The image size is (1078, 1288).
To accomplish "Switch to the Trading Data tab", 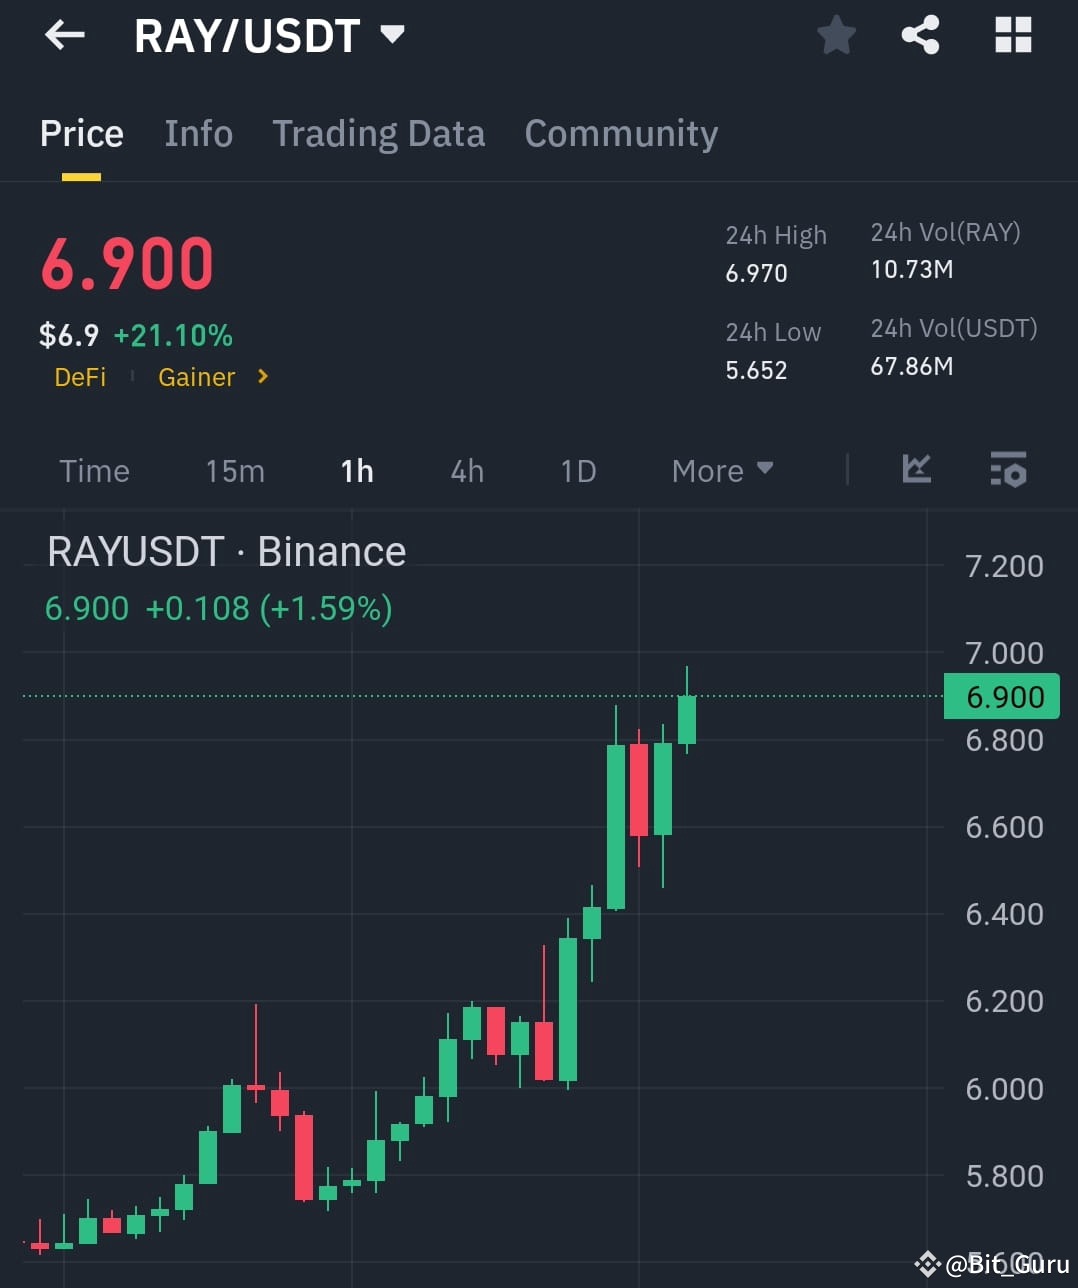I will tap(379, 133).
